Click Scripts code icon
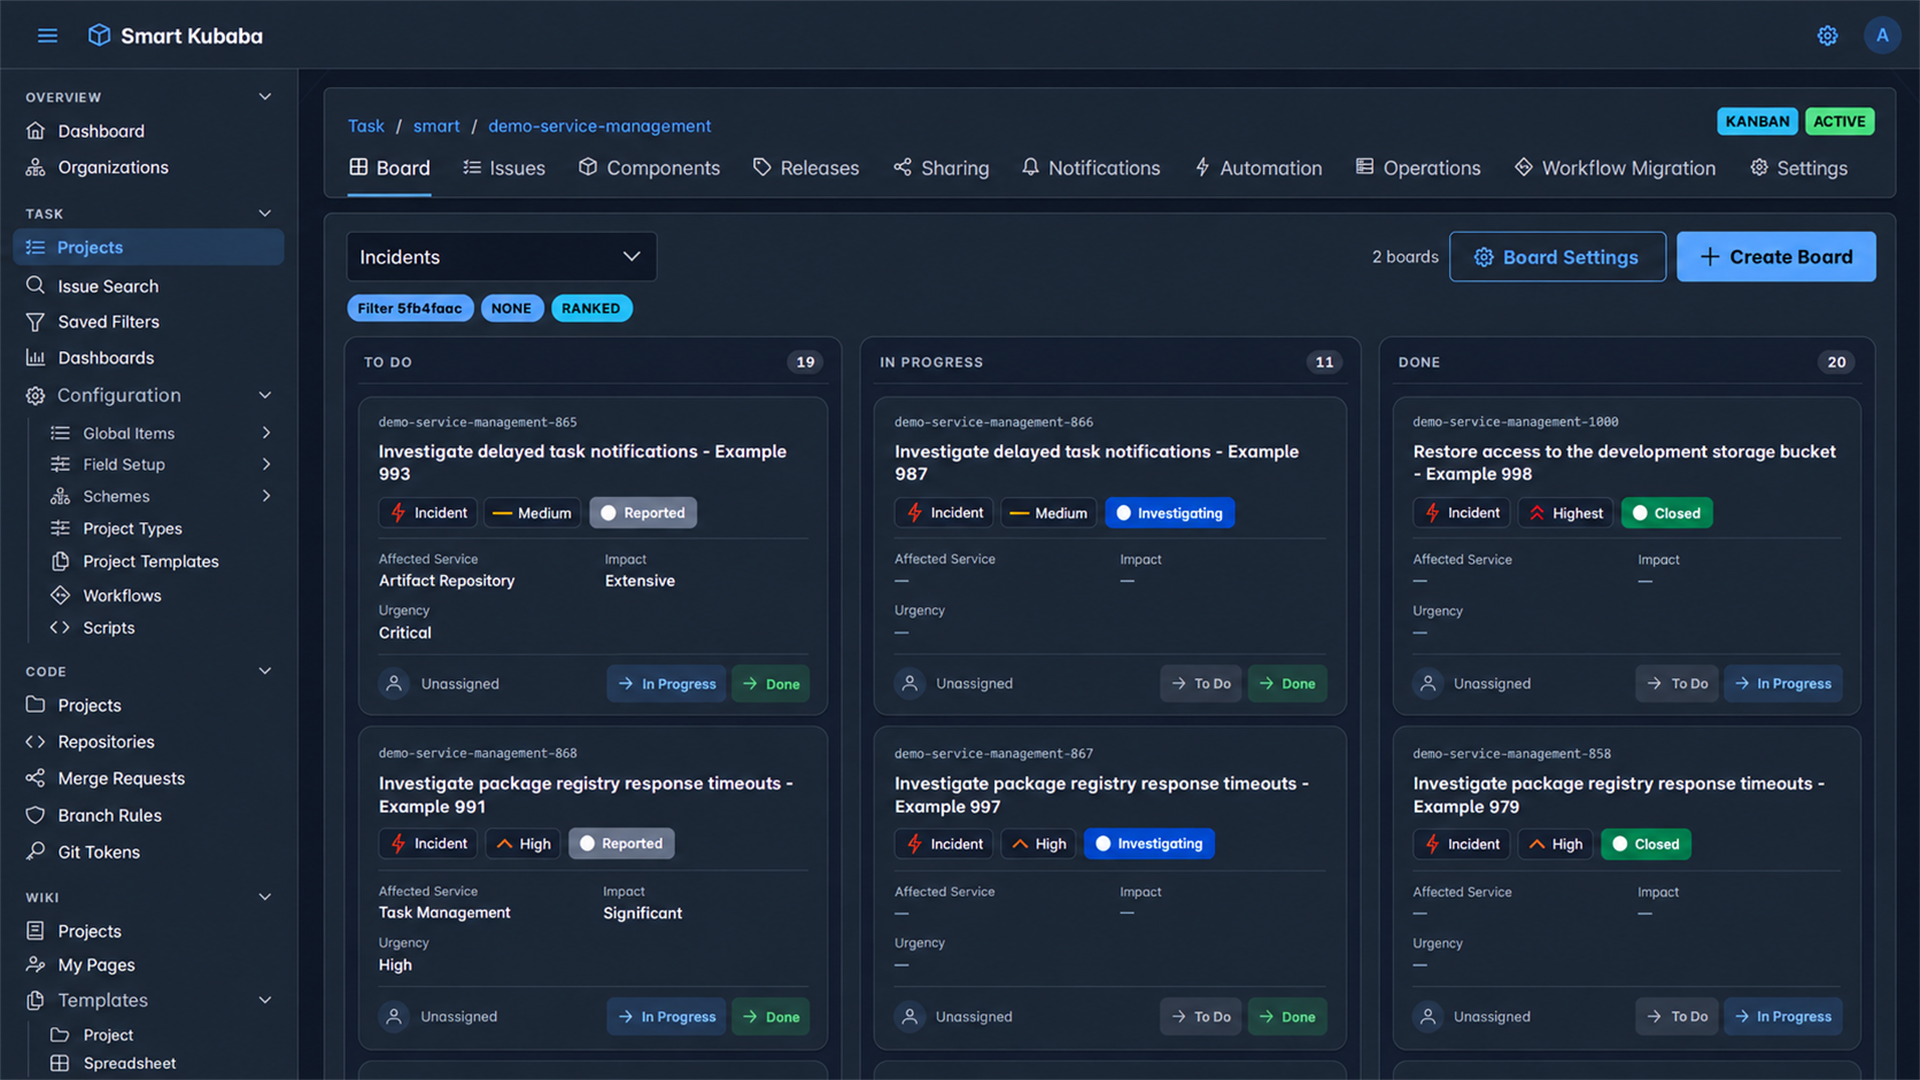Viewport: 1920px width, 1080px height. pos(61,628)
